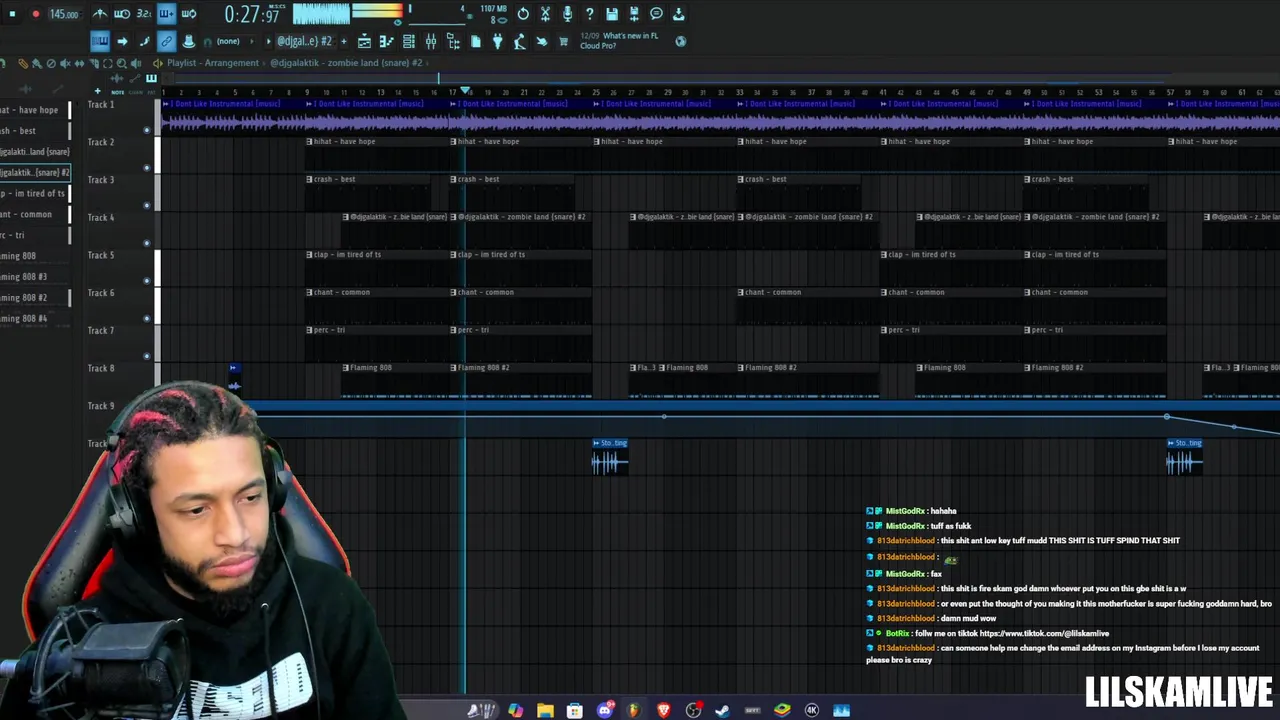This screenshot has height=720, width=1280.
Task: Select 'common' chant clip in picker panel
Action: click(x=34, y=214)
